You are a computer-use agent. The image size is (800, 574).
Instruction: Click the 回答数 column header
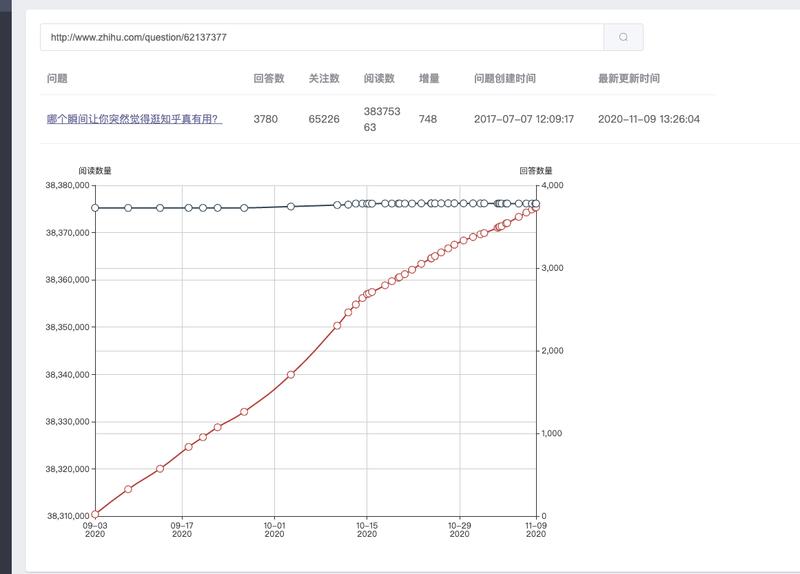pos(269,78)
